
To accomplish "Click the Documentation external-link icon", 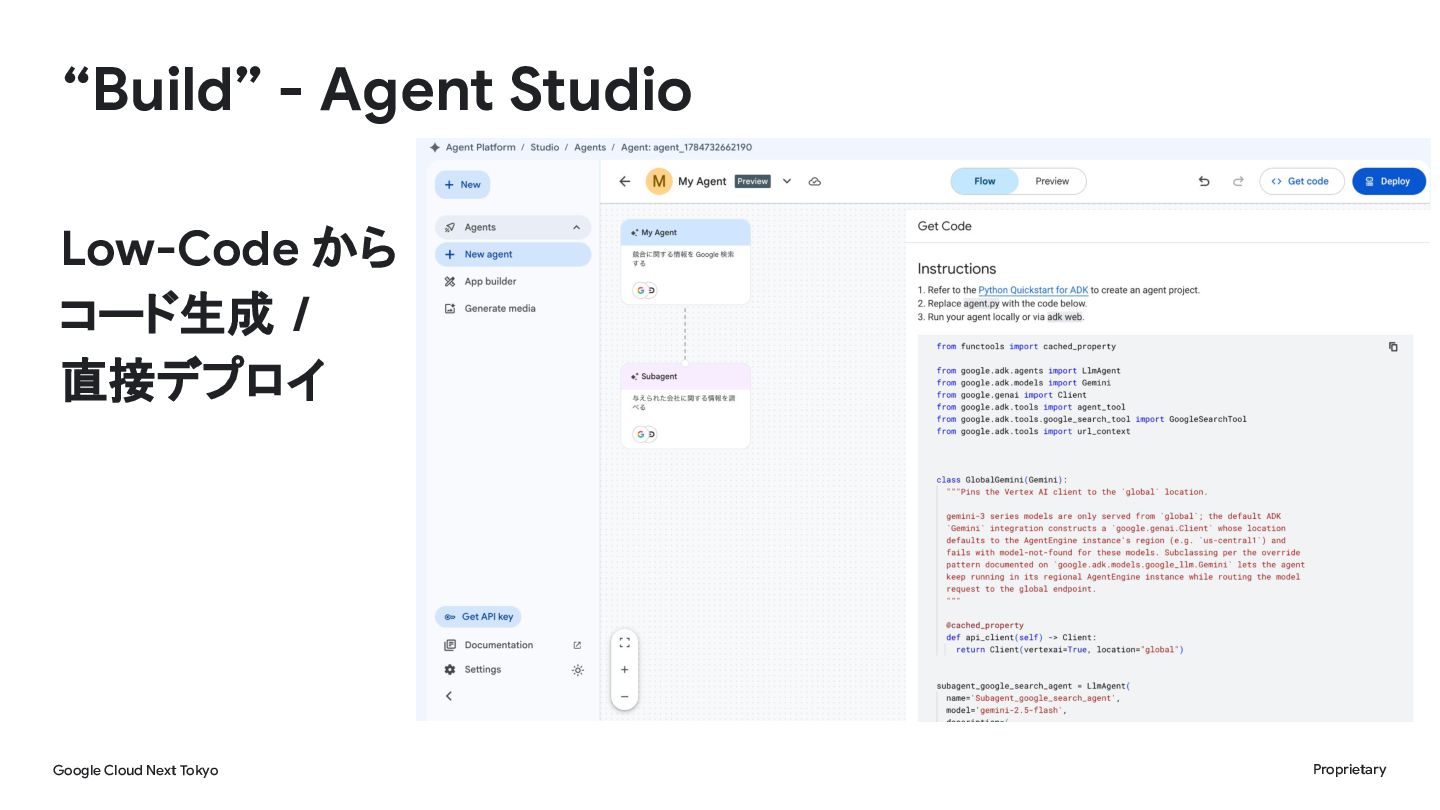I will (x=577, y=646).
